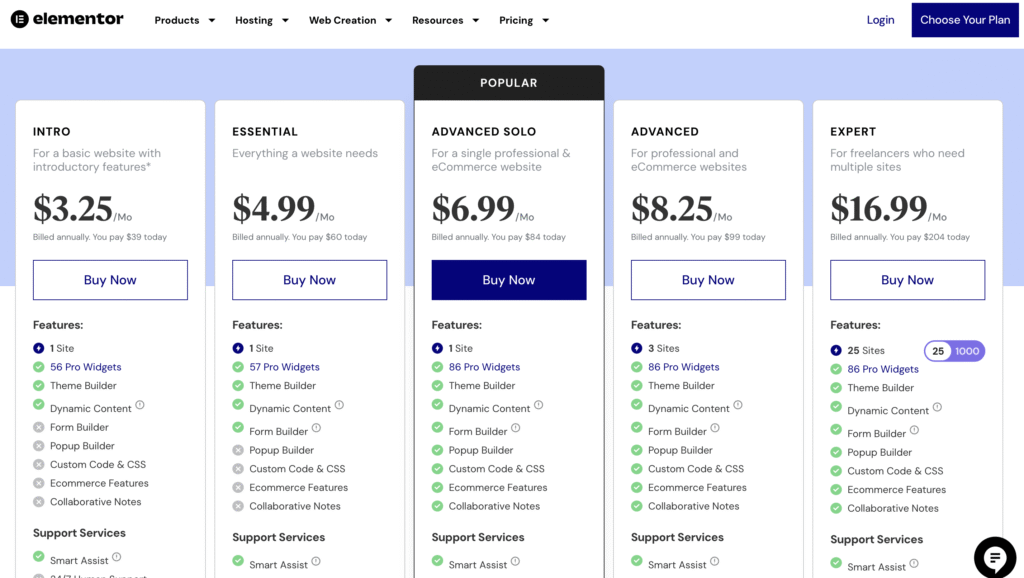The height and width of the screenshot is (578, 1024).
Task: Click the Choose Your Plan button
Action: 964,19
